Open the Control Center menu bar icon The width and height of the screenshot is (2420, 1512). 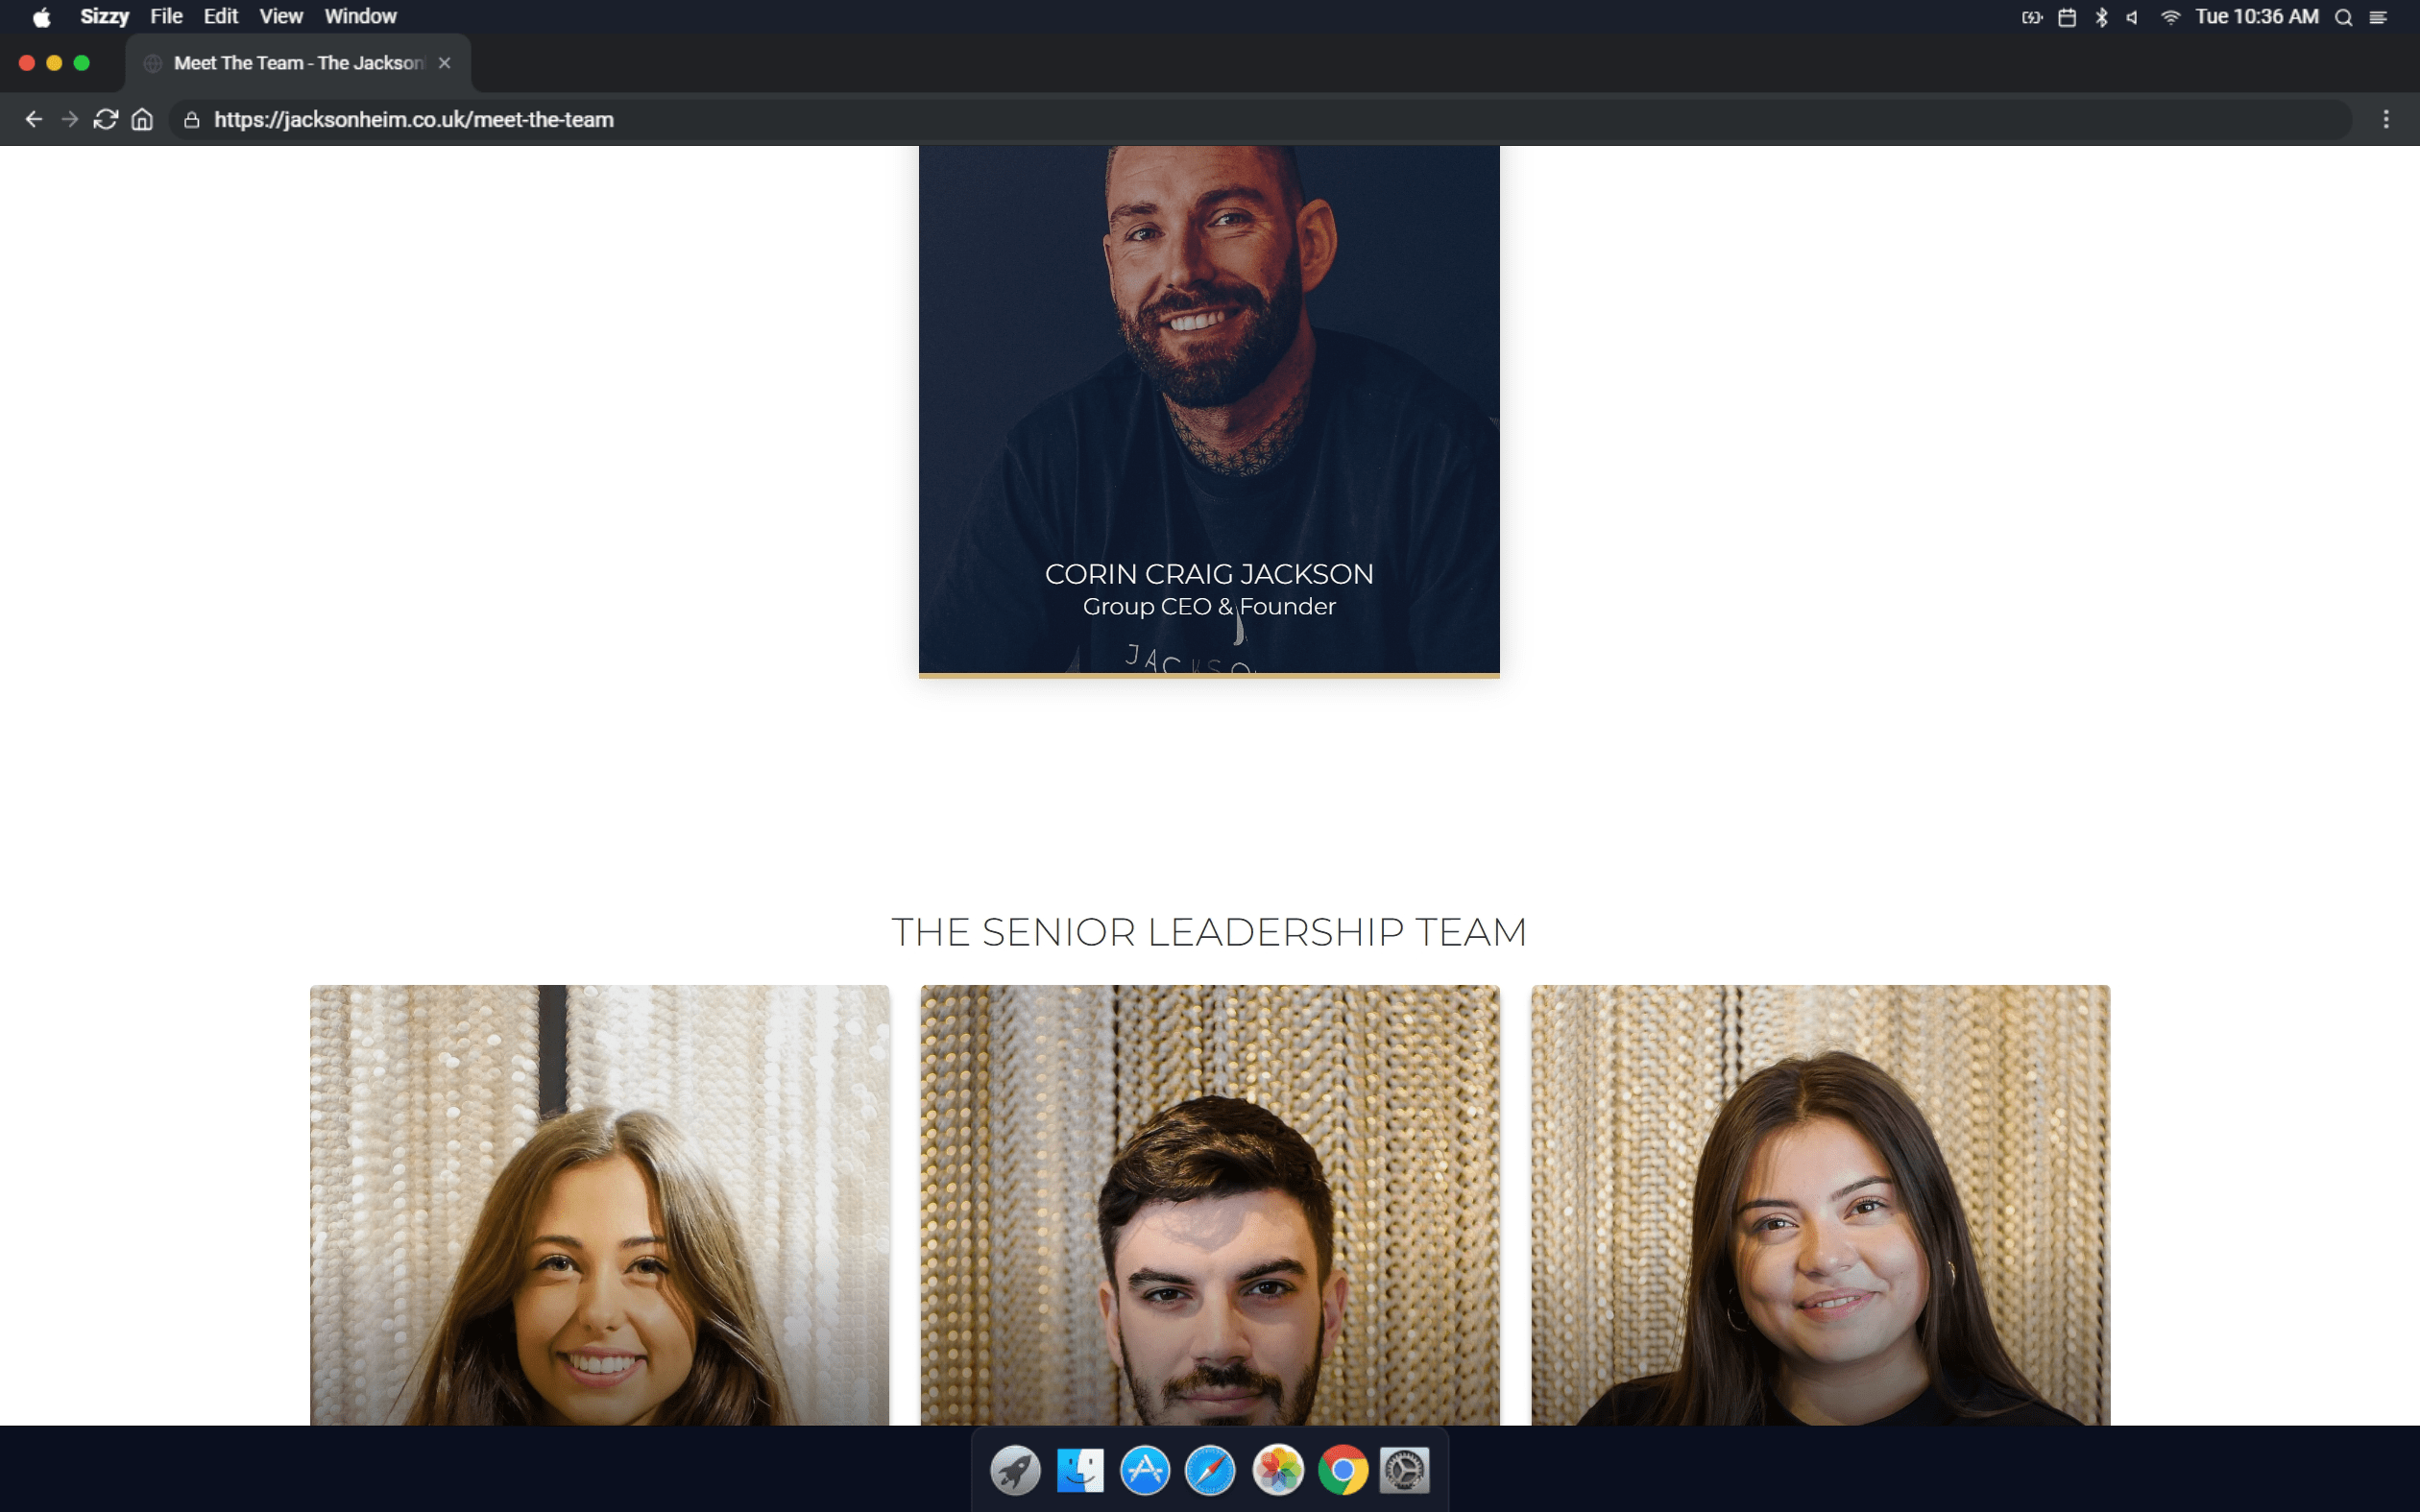[x=2378, y=17]
